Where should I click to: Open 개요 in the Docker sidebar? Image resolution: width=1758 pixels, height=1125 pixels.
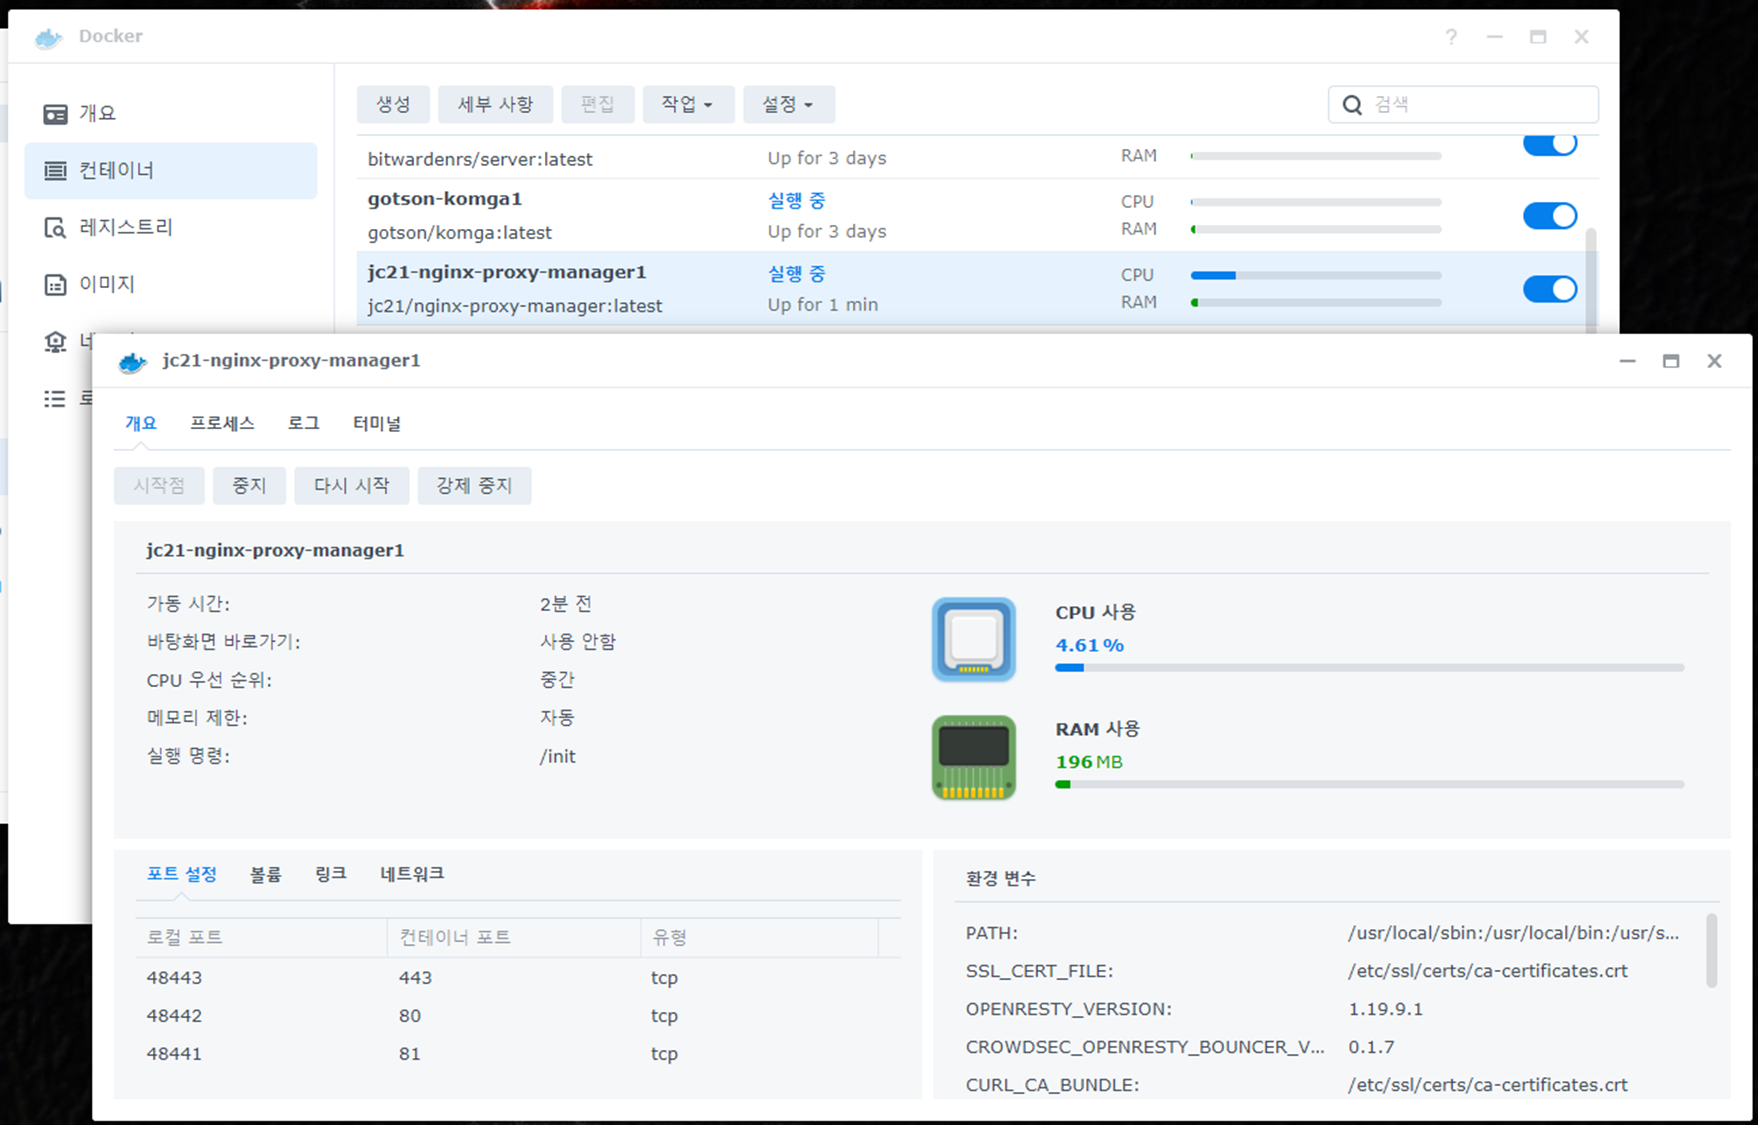coord(171,114)
